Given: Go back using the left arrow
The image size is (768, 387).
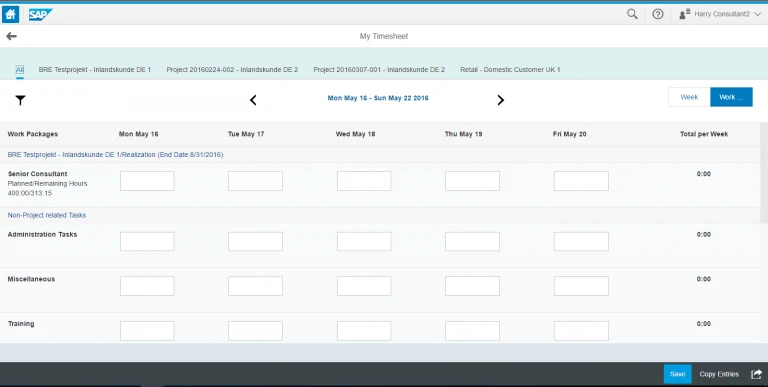Looking at the screenshot, I should click(11, 36).
